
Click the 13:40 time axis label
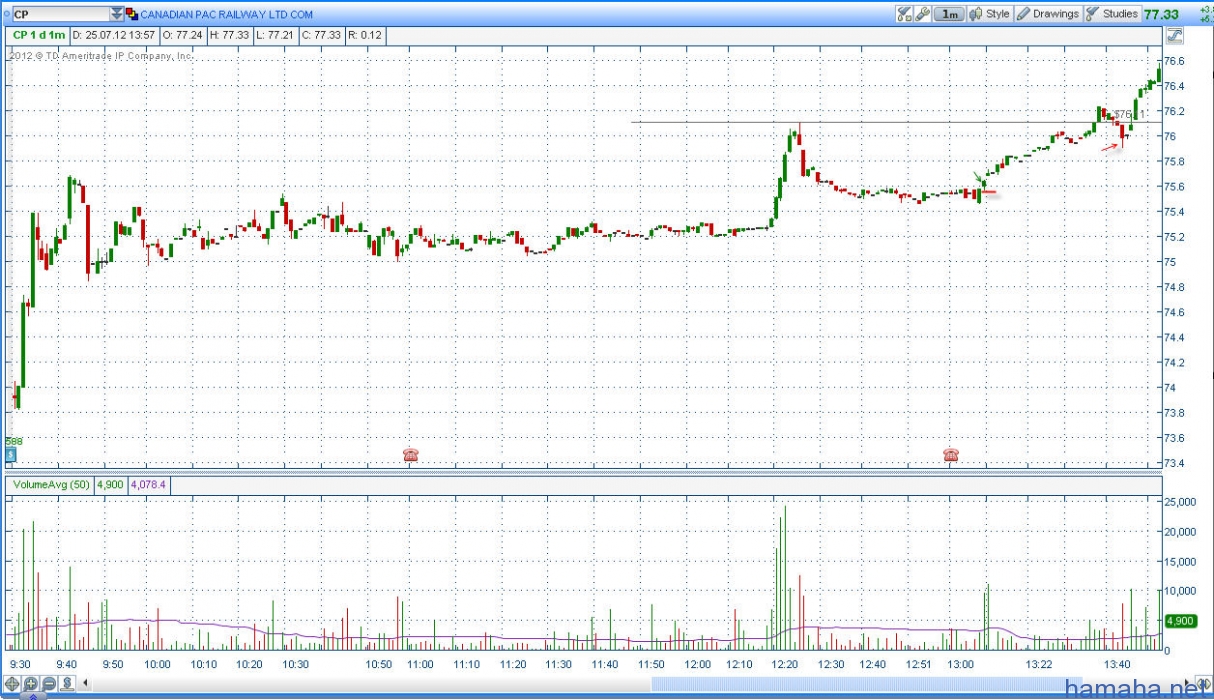pos(1117,665)
